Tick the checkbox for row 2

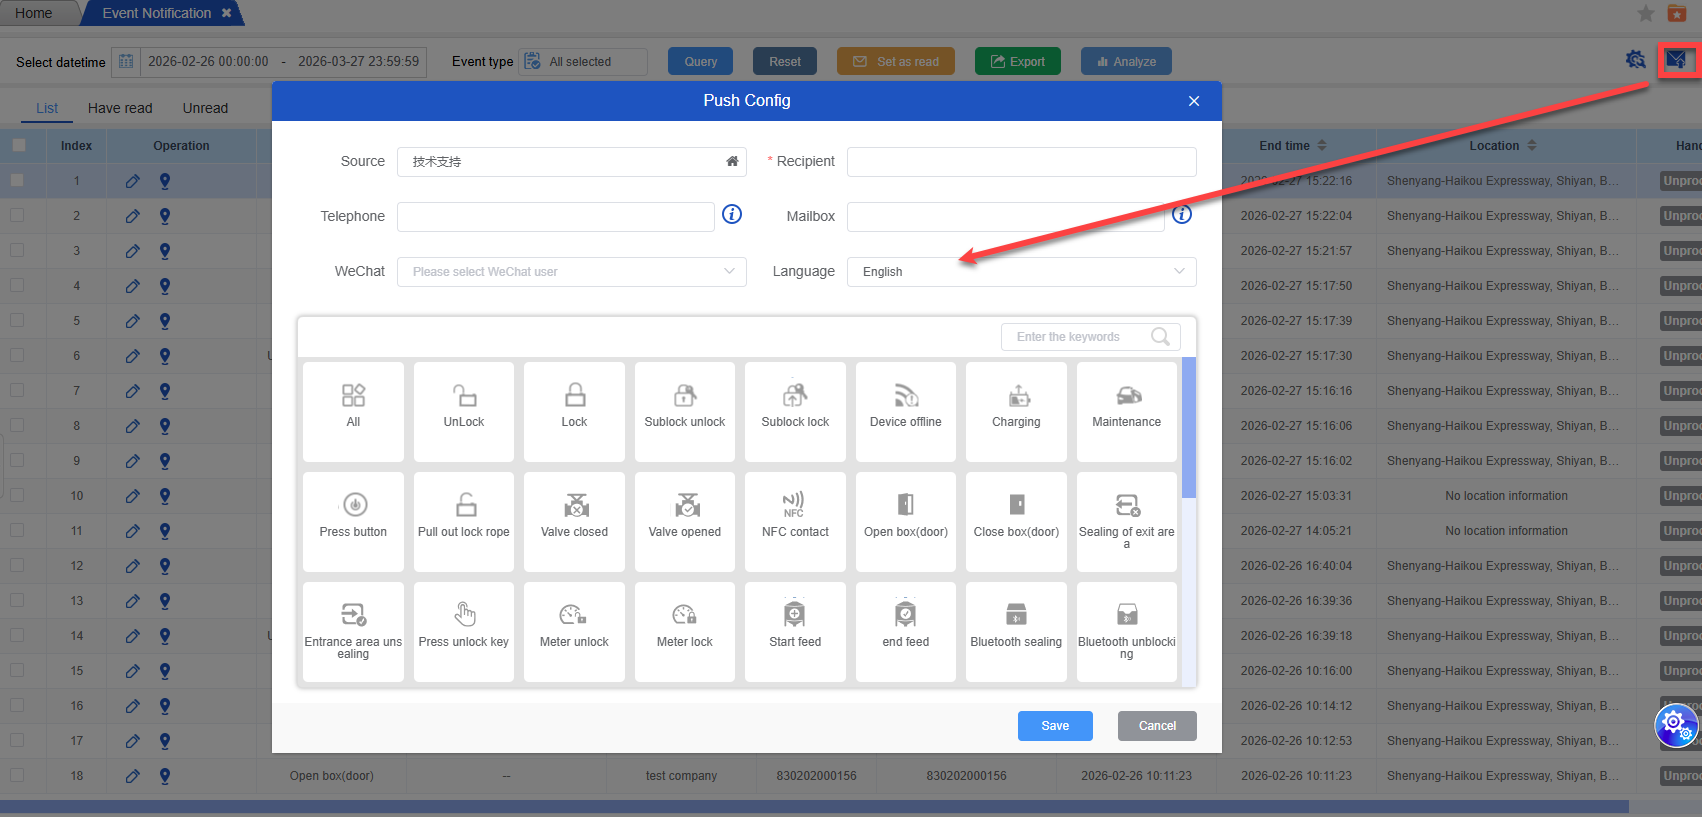coord(17,215)
